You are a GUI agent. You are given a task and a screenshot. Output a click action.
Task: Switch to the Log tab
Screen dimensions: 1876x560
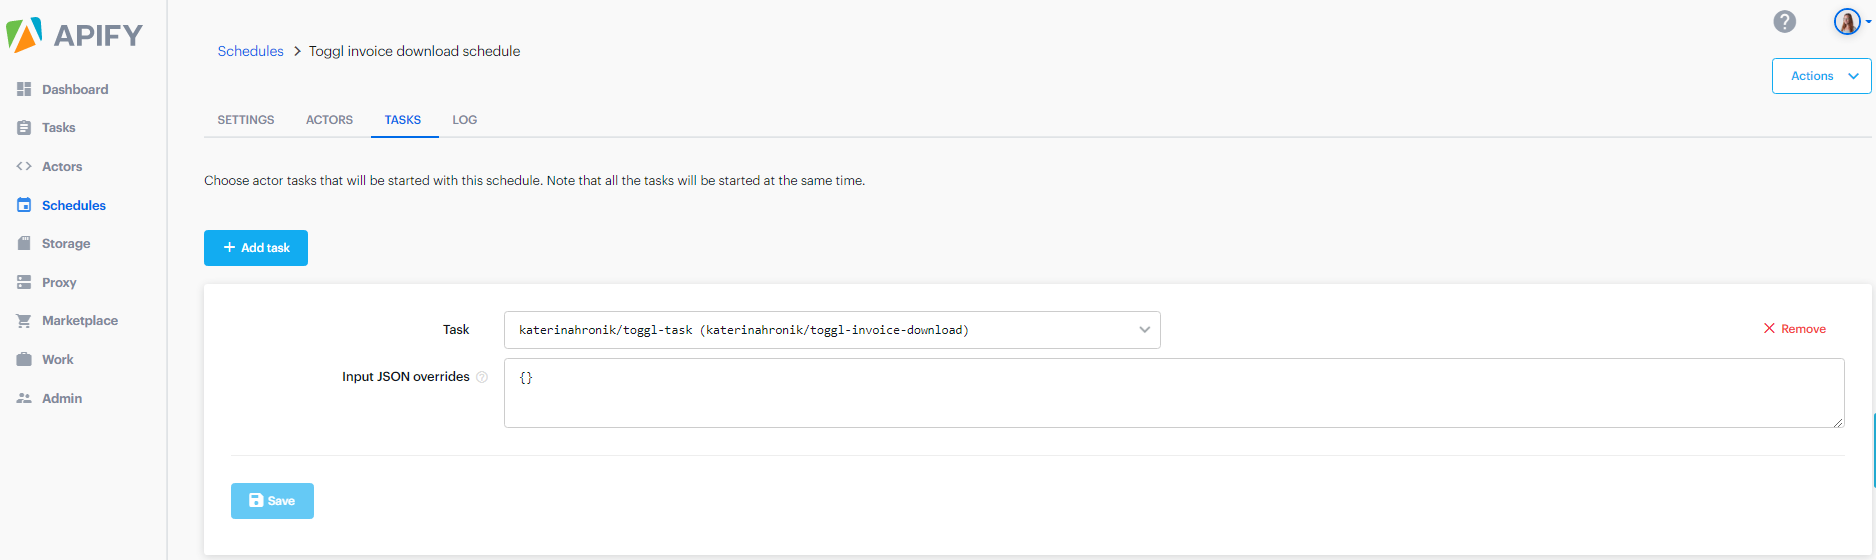click(x=464, y=120)
